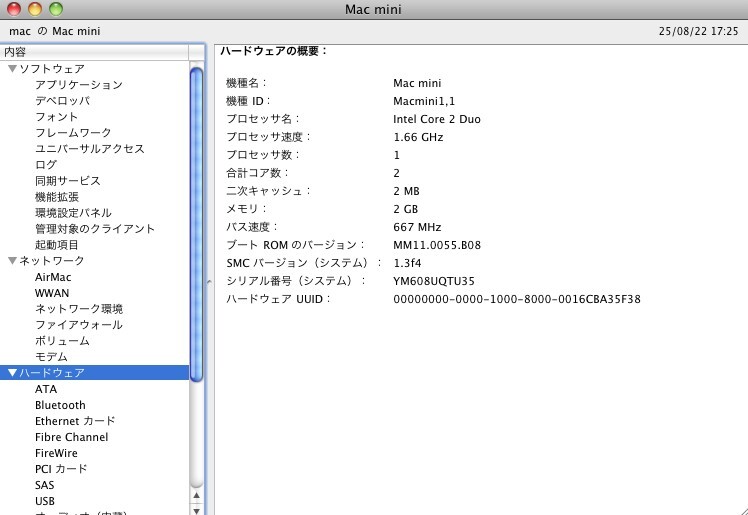Select モデム in the sidebar
Viewport: 748px width, 515px height.
pyautogui.click(x=51, y=357)
